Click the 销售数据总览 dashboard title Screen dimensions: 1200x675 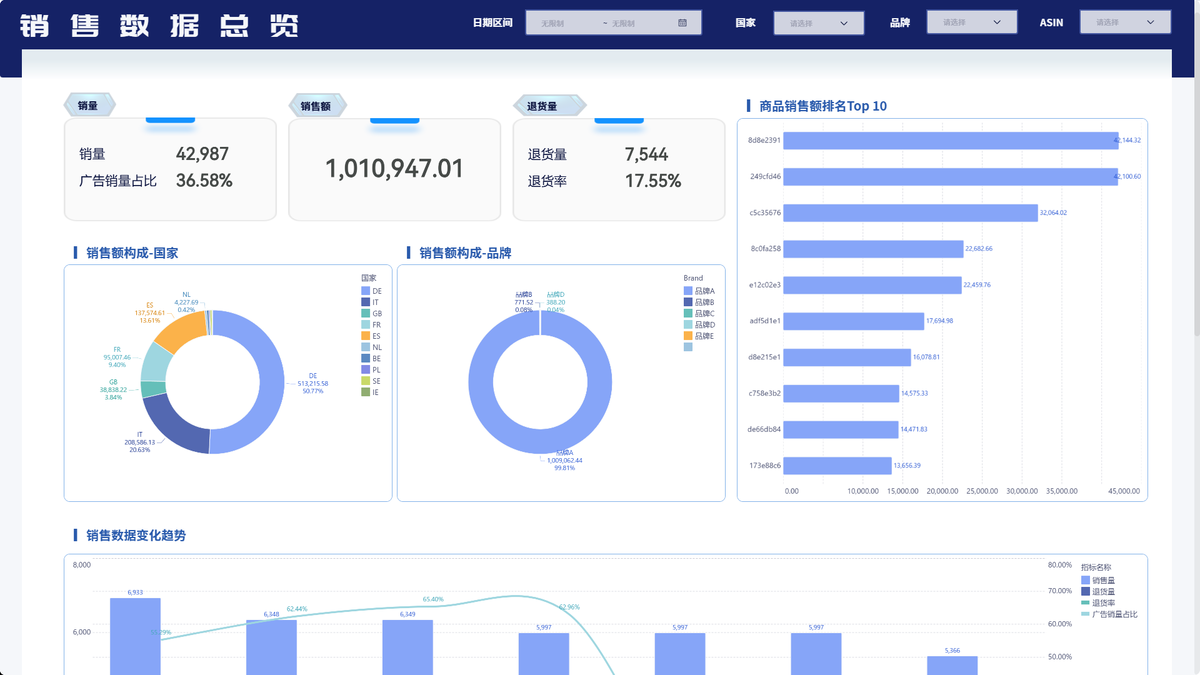click(158, 25)
